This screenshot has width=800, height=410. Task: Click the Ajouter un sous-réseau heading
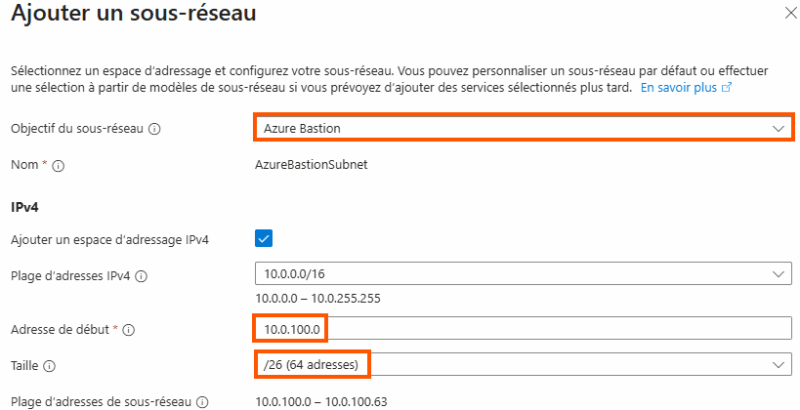[132, 15]
